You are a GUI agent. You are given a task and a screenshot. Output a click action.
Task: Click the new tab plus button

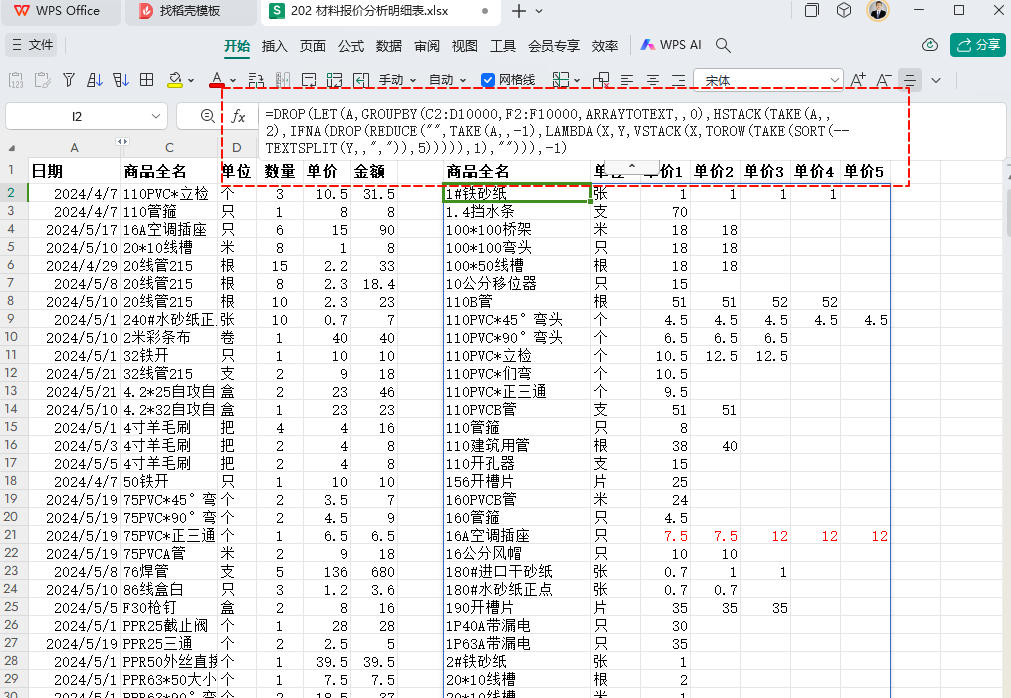pyautogui.click(x=519, y=11)
